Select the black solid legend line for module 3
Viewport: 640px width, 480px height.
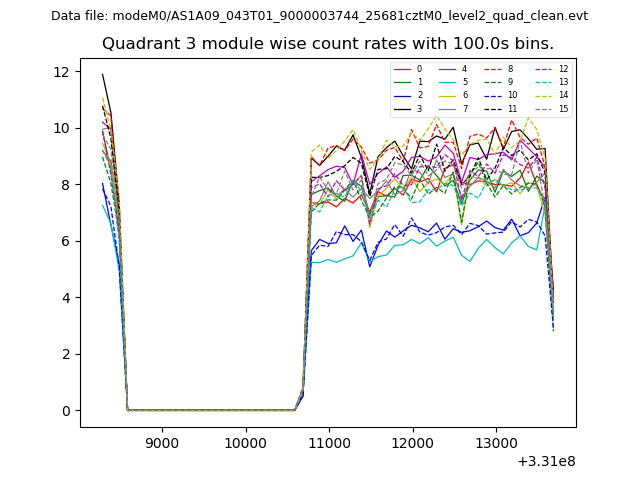coord(402,108)
